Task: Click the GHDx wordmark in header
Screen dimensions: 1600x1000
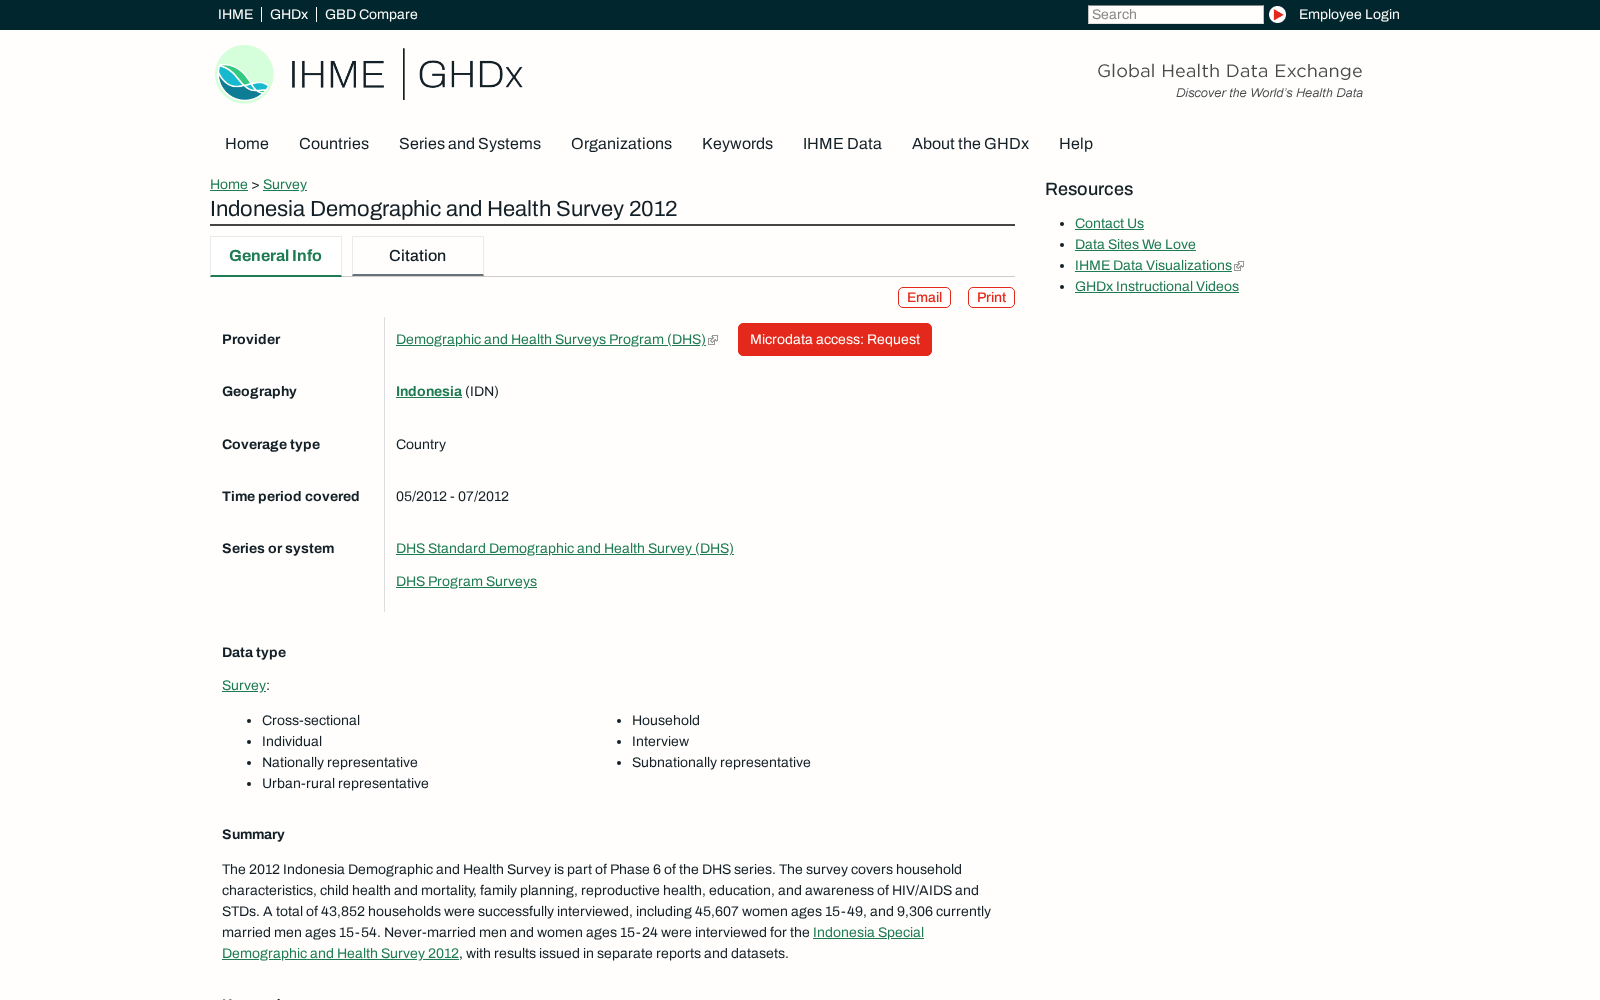Action: coord(470,75)
